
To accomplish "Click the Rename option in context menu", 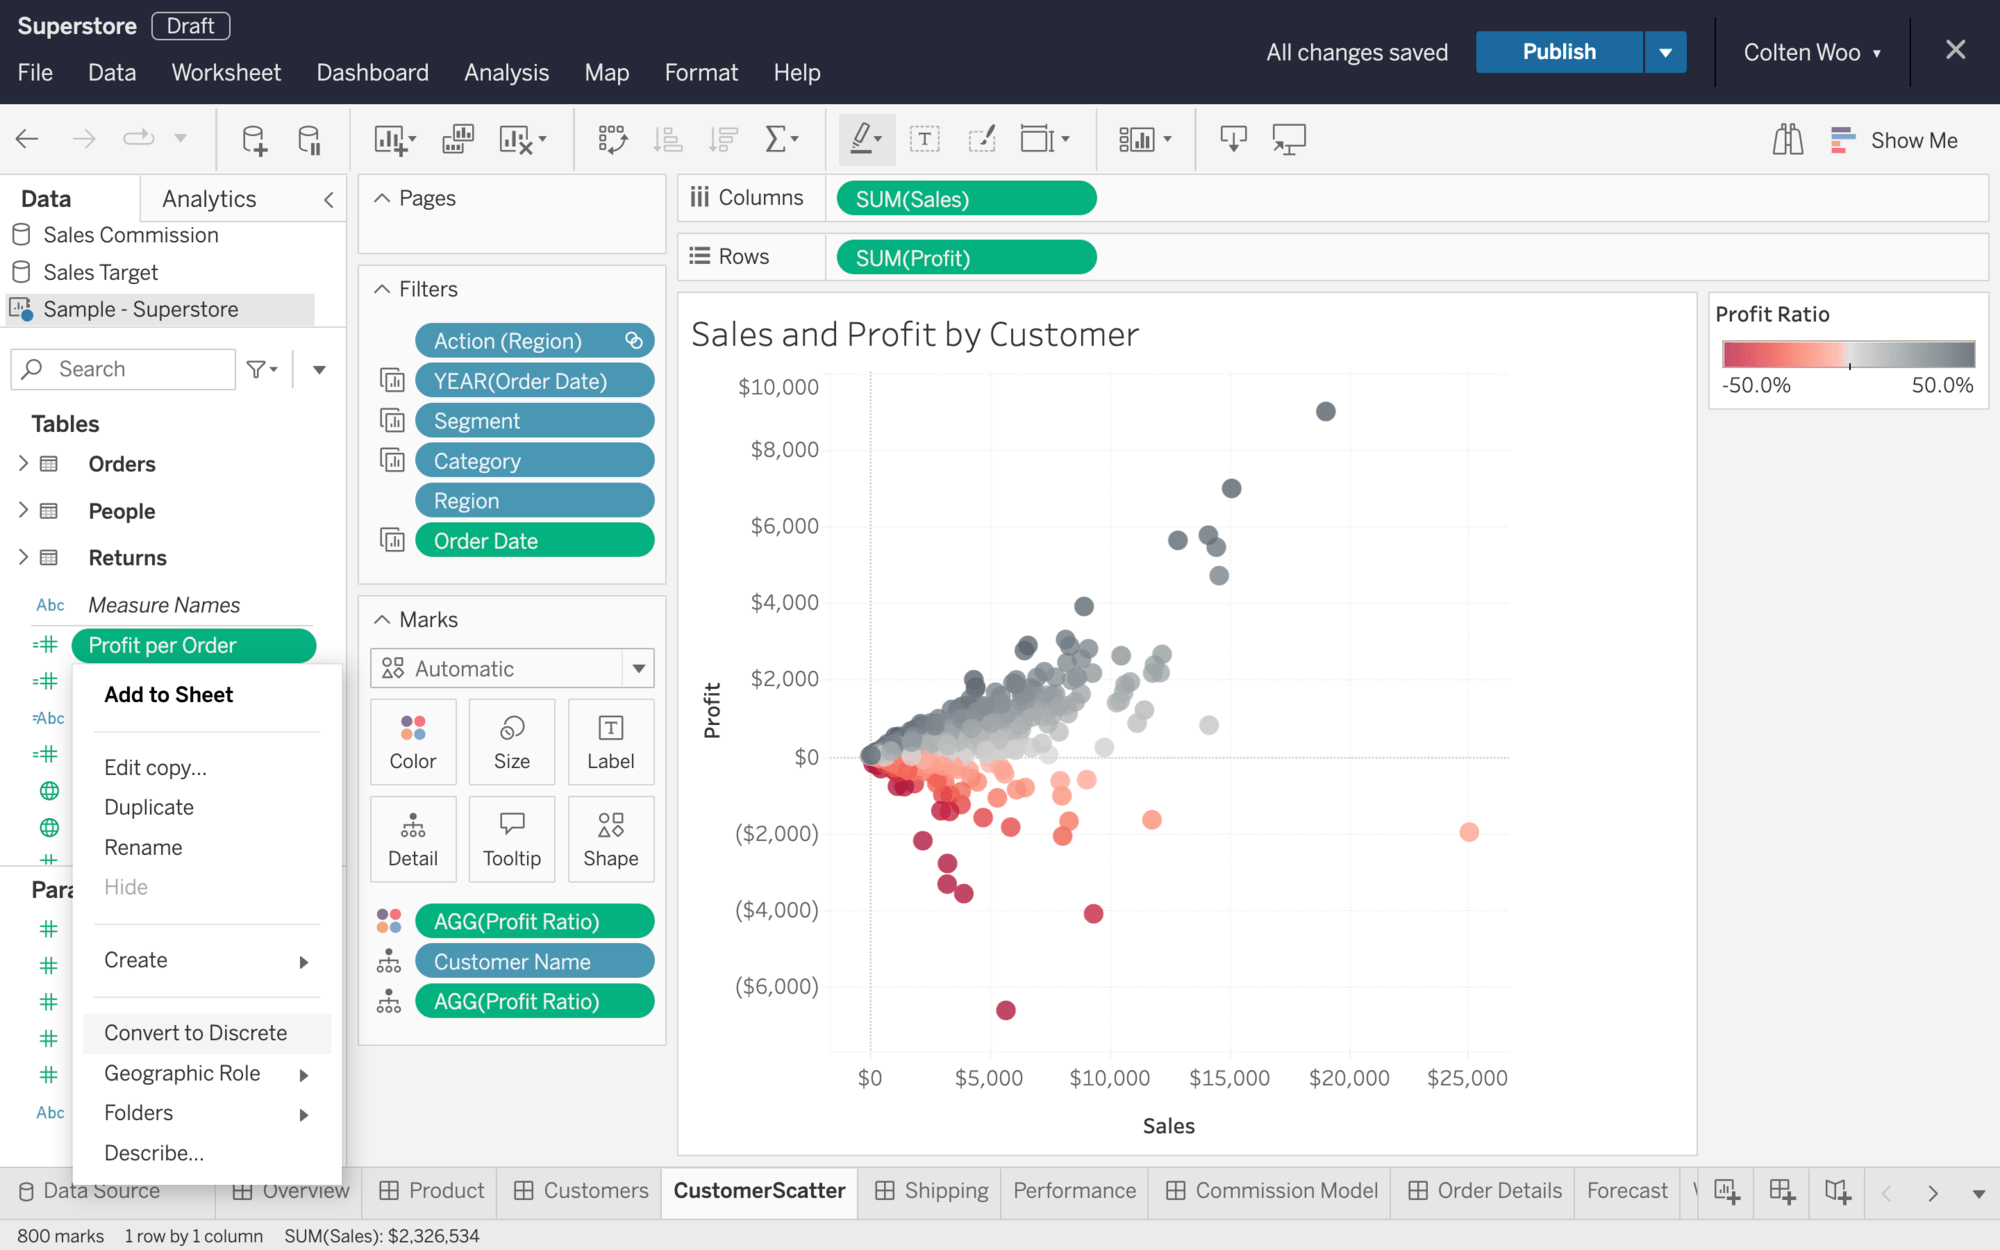I will click(143, 847).
